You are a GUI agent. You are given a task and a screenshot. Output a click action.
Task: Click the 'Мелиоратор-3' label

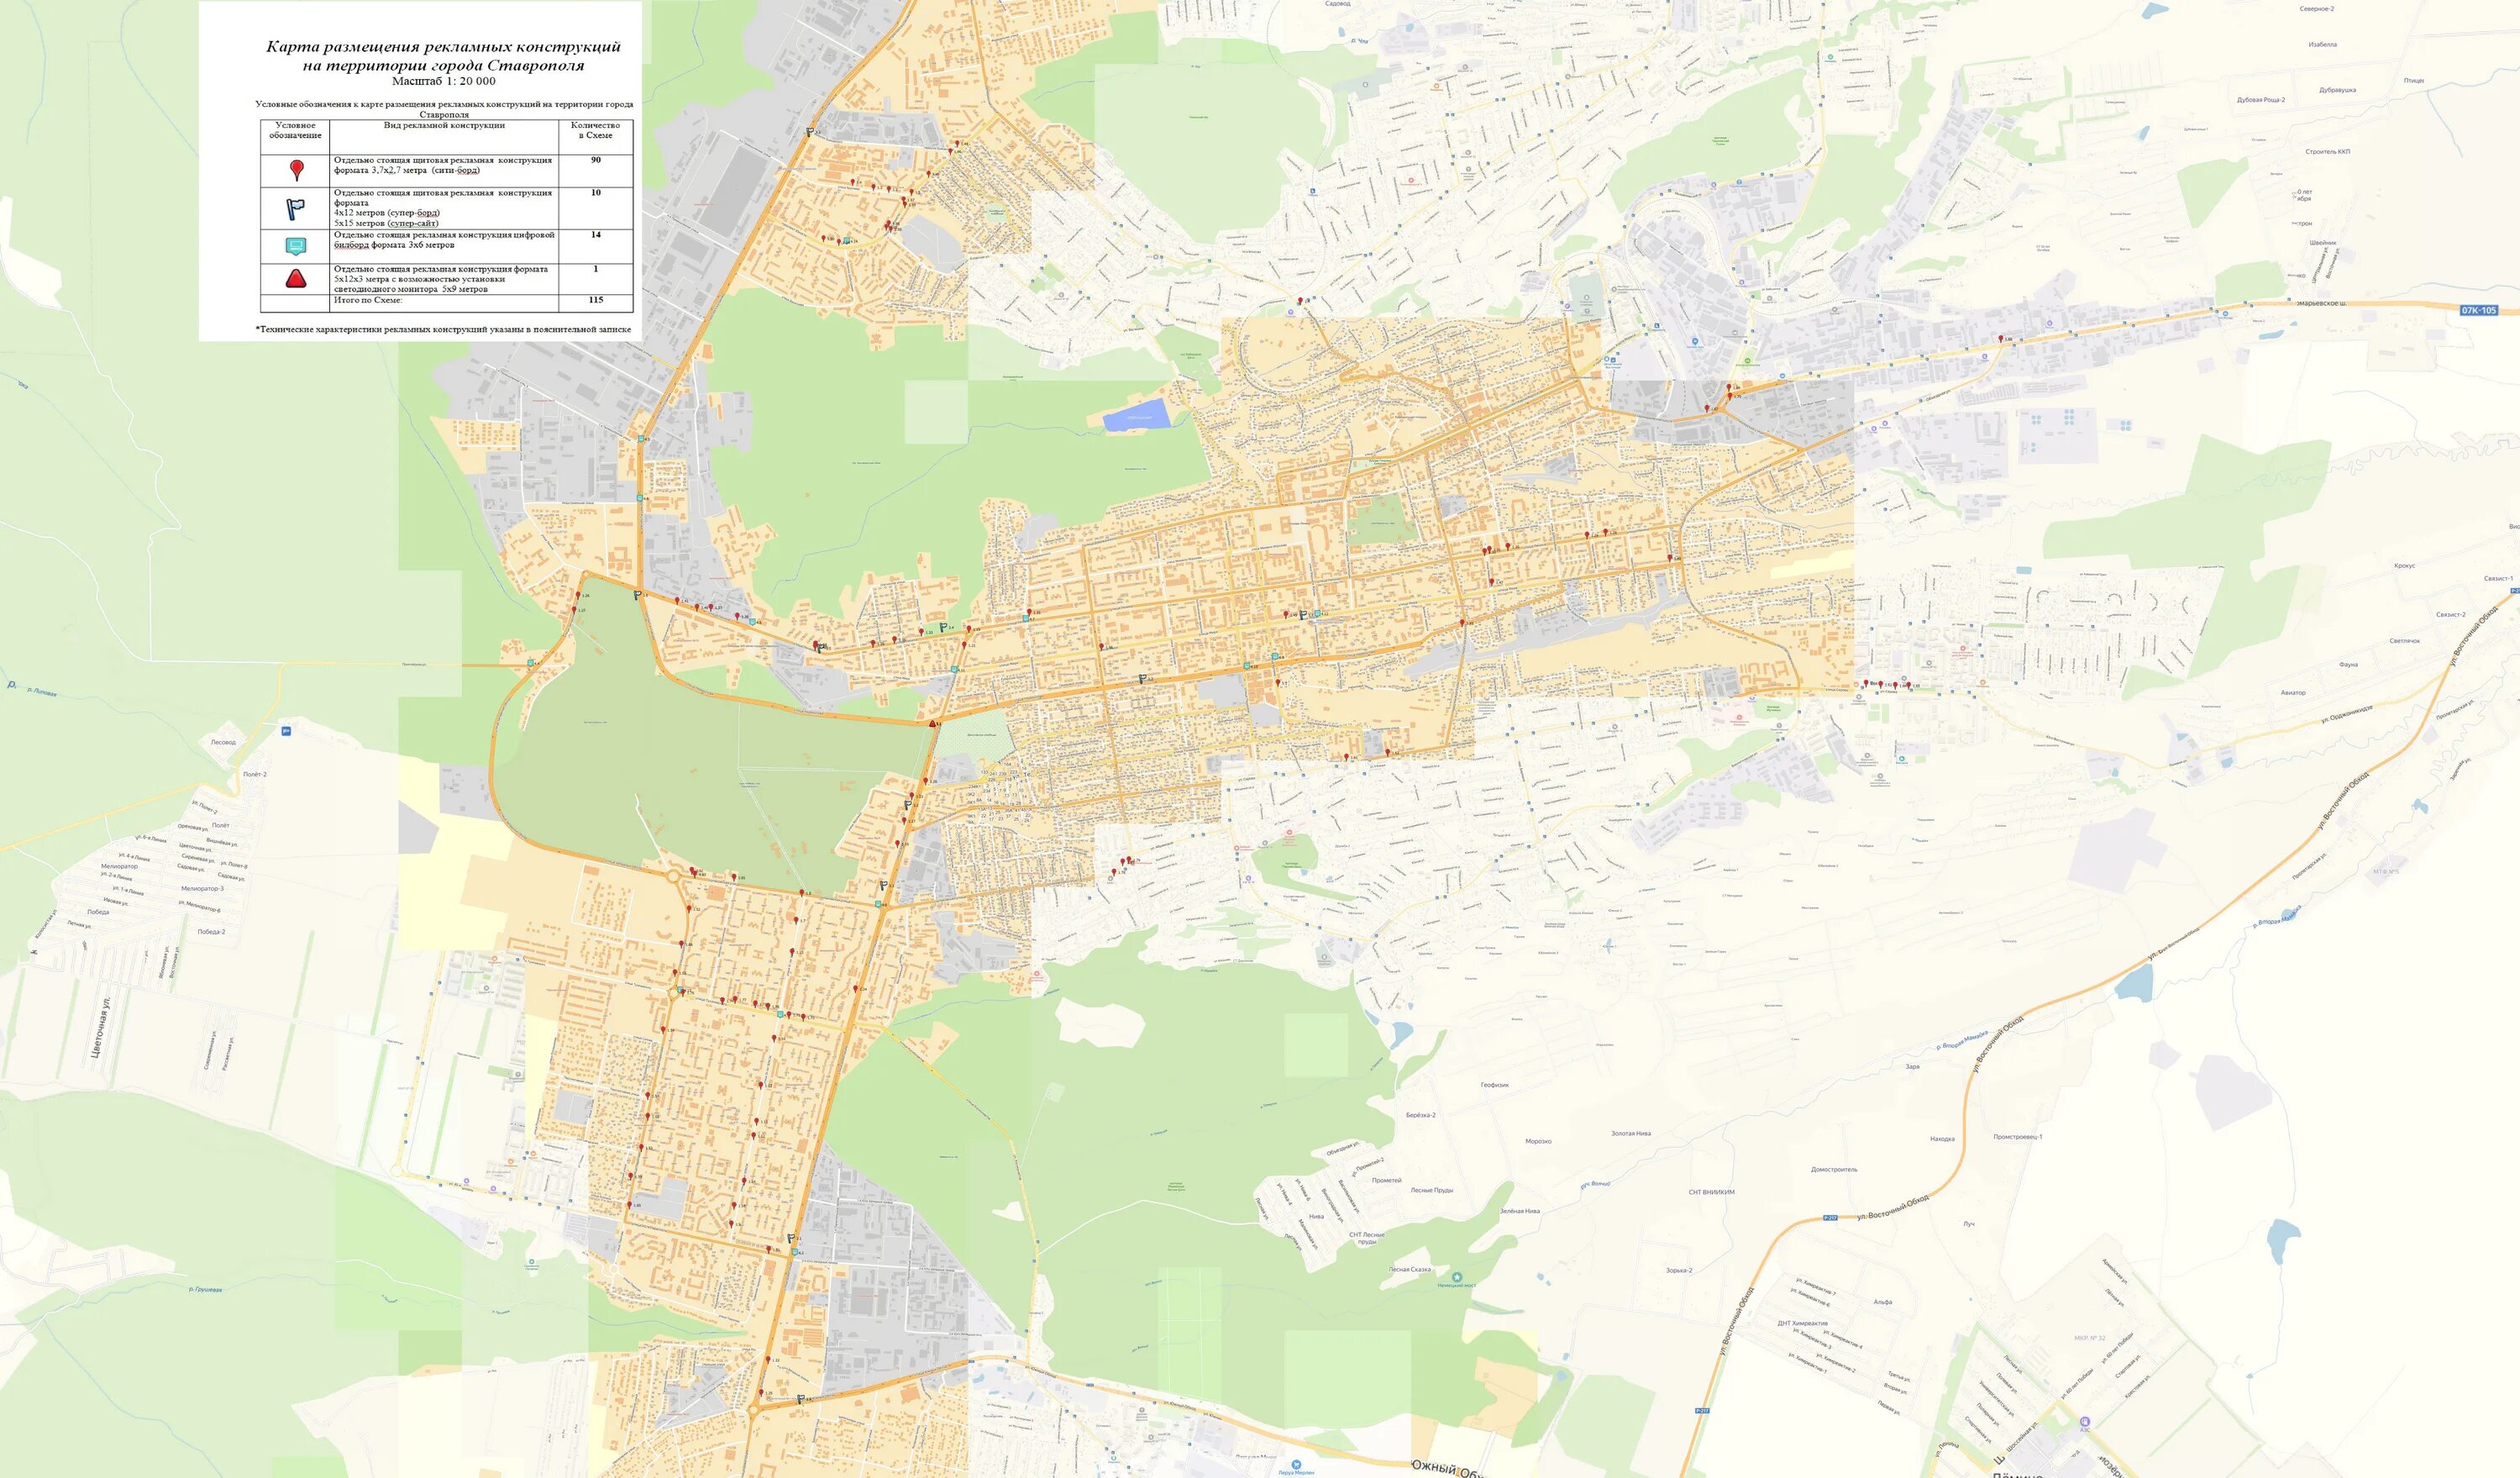pyautogui.click(x=202, y=888)
